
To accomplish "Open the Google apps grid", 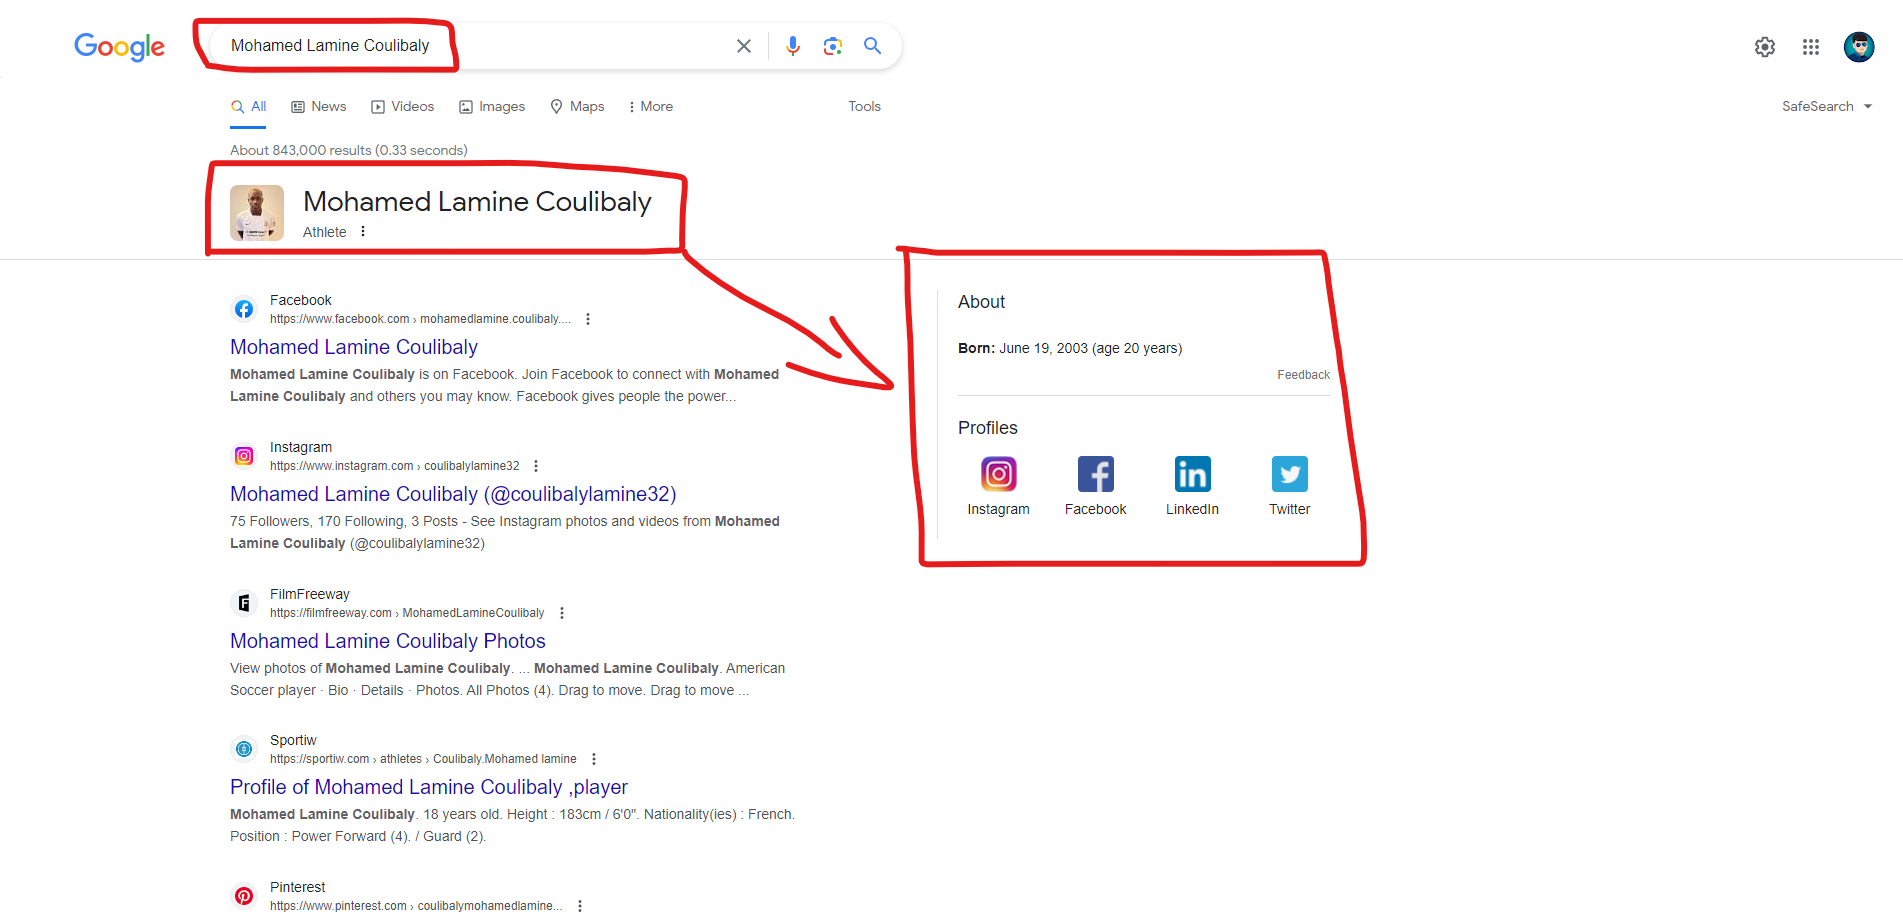I will coord(1811,47).
